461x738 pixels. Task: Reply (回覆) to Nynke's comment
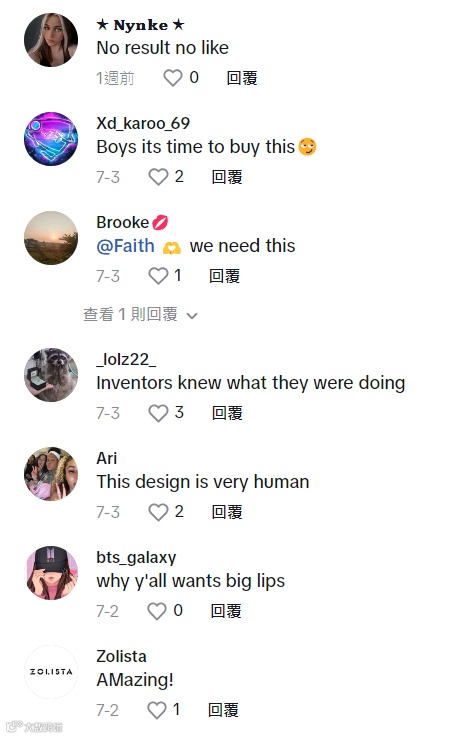[242, 78]
